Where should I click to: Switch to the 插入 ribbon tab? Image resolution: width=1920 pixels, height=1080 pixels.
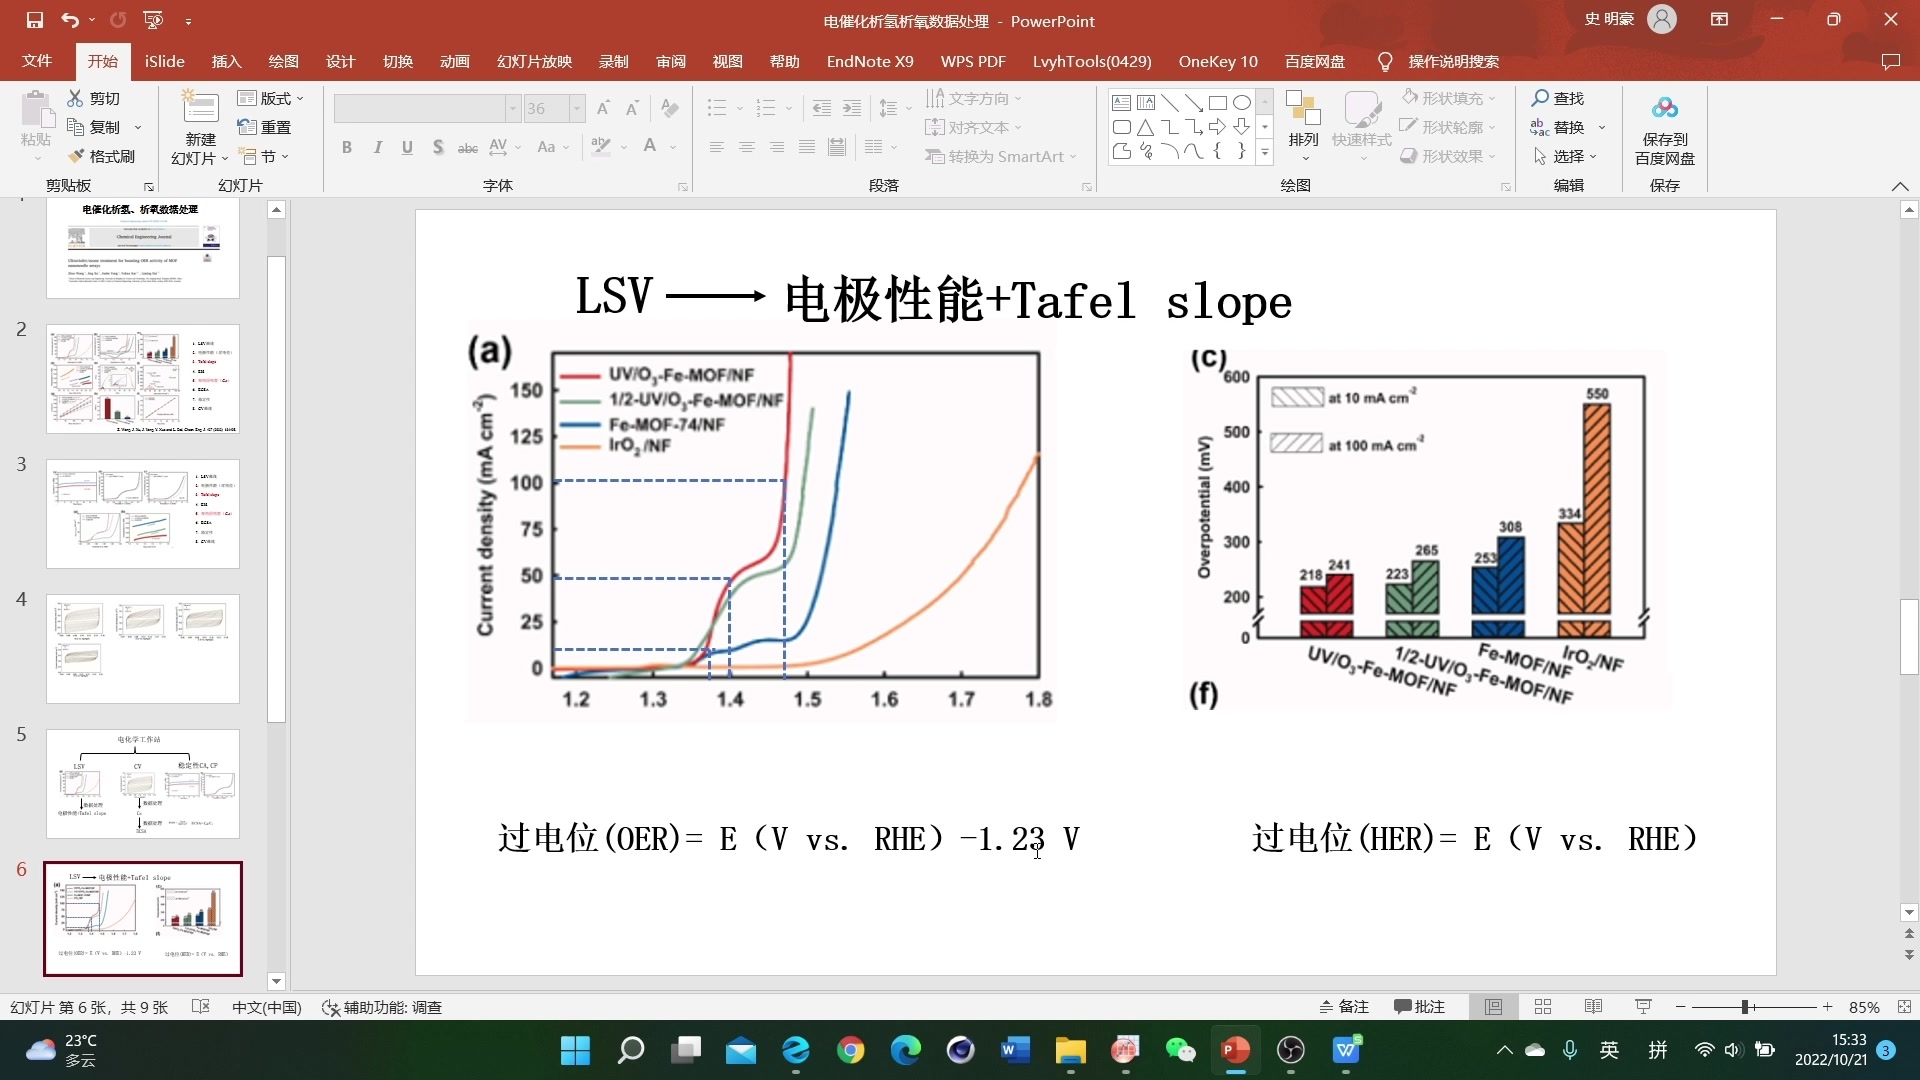tap(226, 61)
